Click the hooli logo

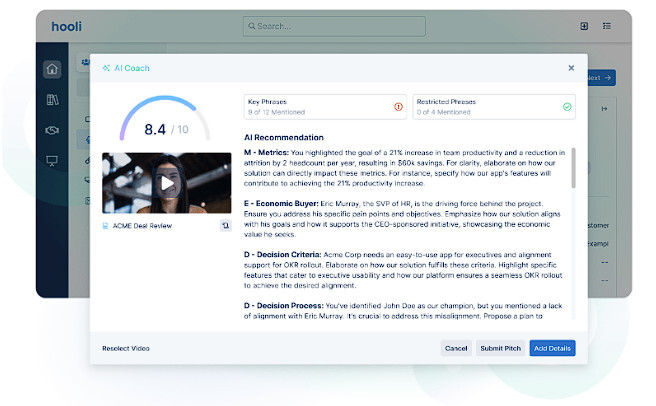pyautogui.click(x=67, y=26)
